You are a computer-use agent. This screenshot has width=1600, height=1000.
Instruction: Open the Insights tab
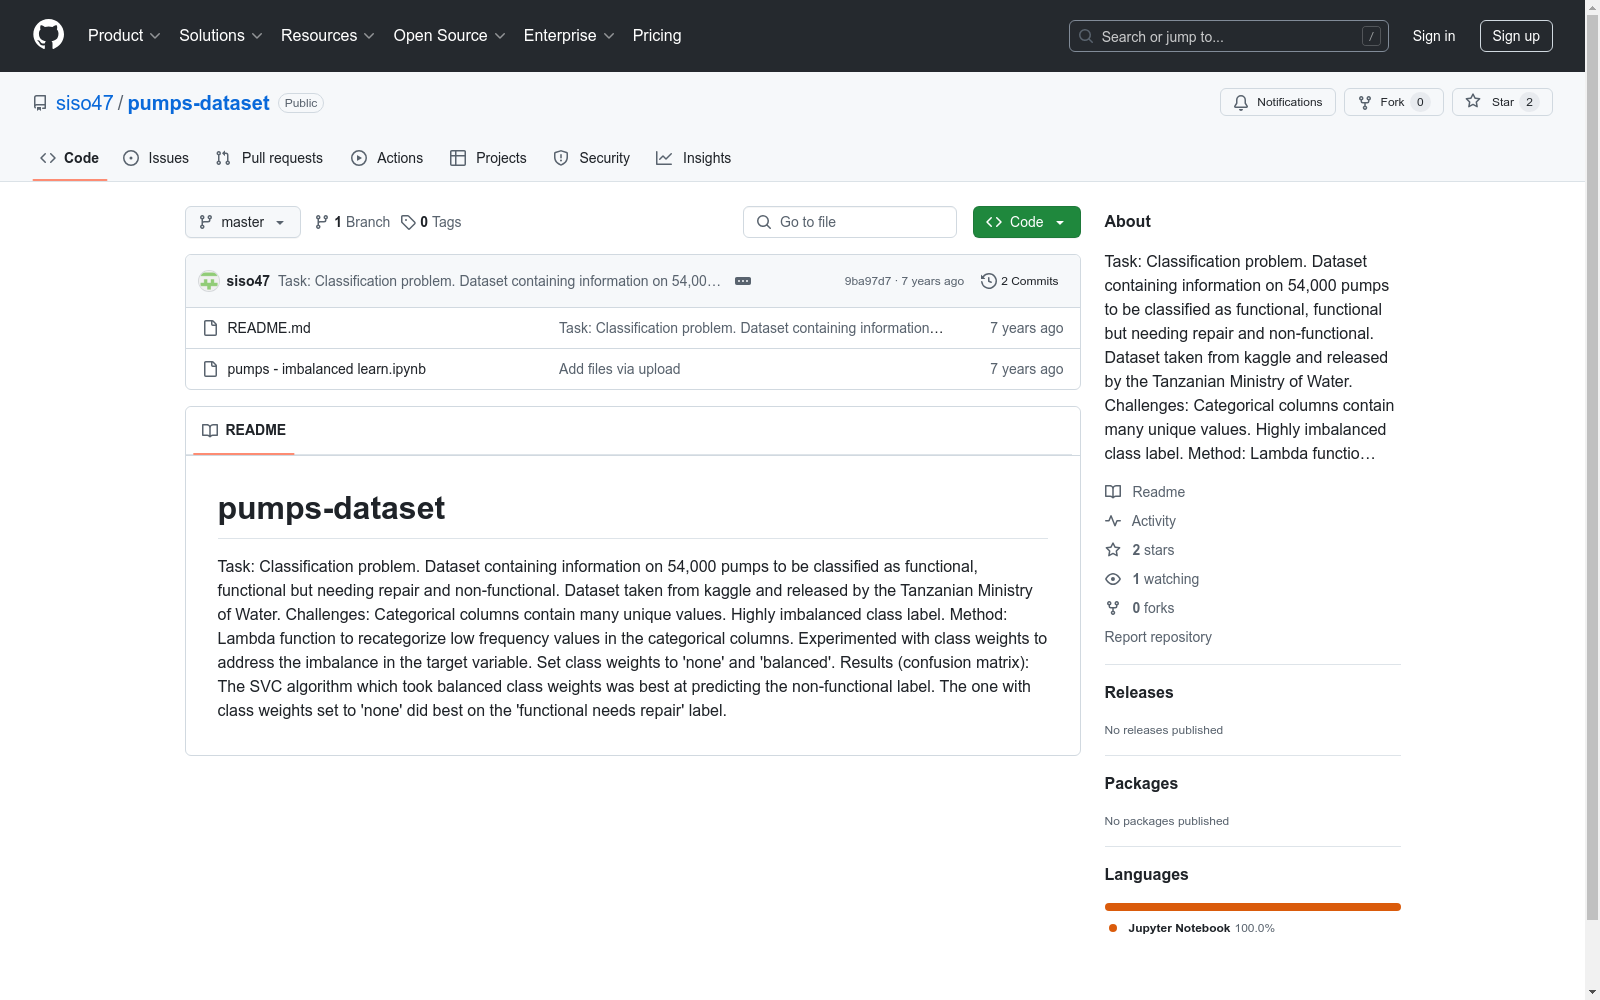pos(693,158)
